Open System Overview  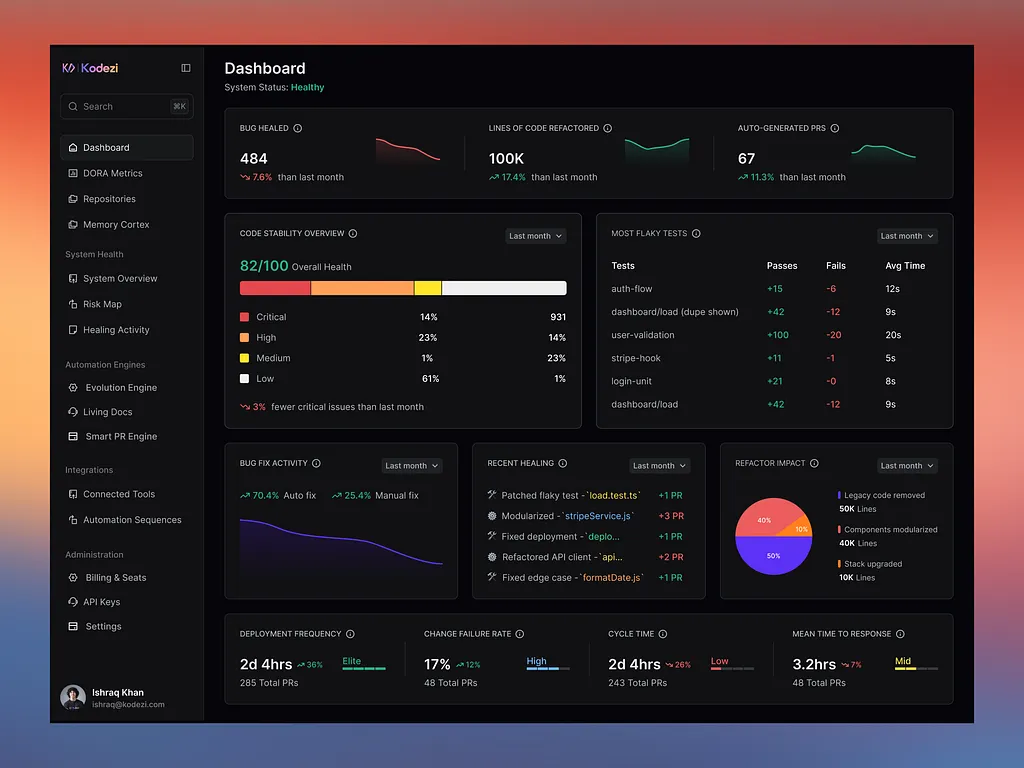point(127,278)
